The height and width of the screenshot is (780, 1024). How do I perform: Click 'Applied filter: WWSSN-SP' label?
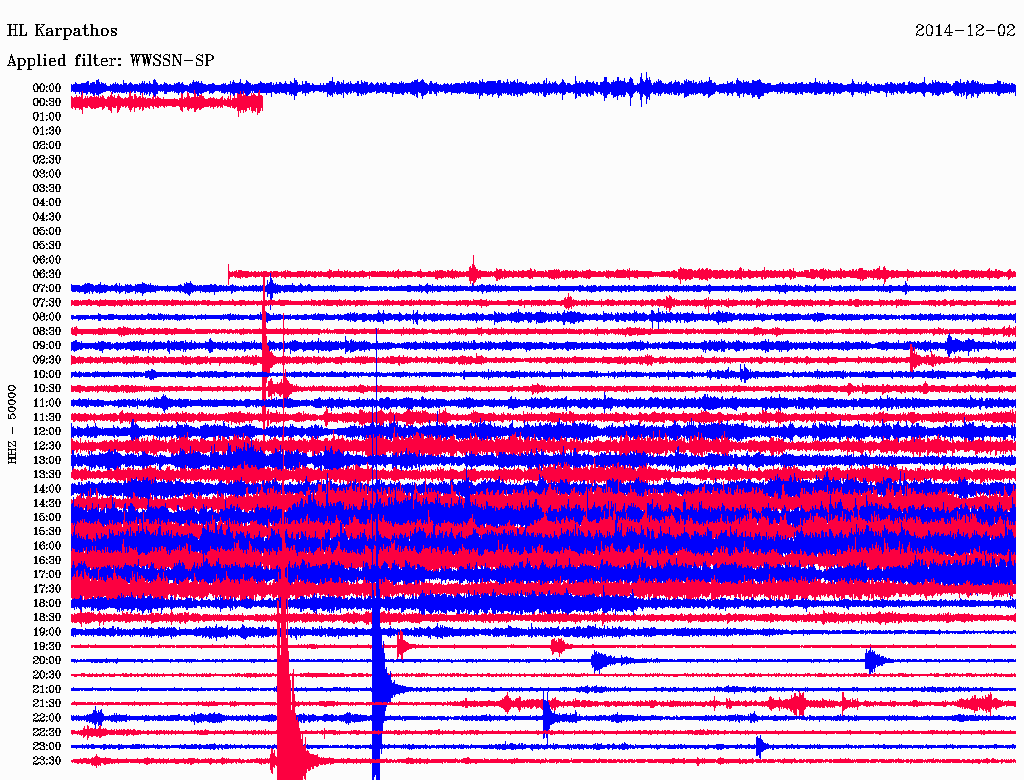pyautogui.click(x=110, y=61)
